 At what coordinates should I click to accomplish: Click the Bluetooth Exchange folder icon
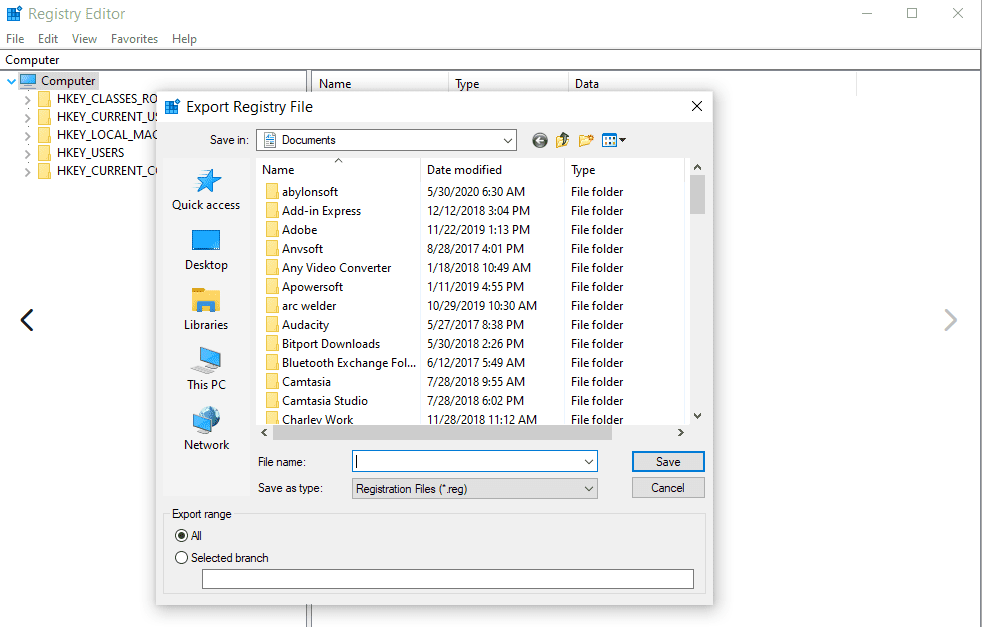click(x=272, y=363)
